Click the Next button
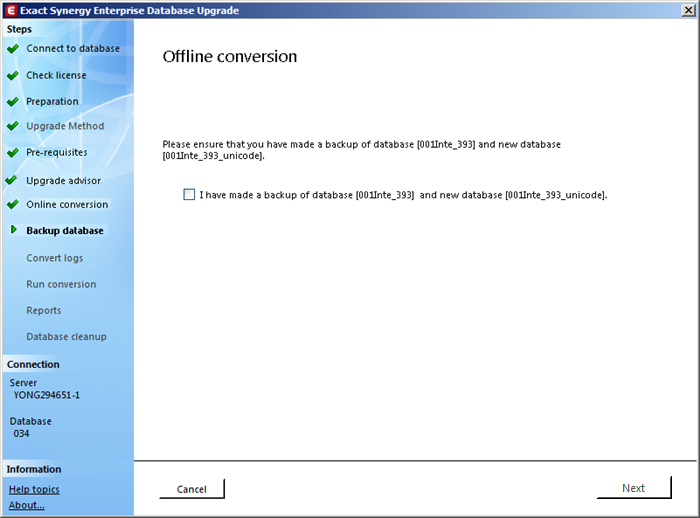 634,488
